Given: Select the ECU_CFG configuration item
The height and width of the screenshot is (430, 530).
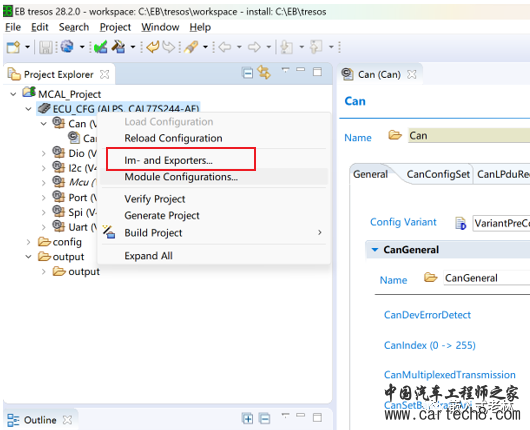Looking at the screenshot, I should click(118, 109).
